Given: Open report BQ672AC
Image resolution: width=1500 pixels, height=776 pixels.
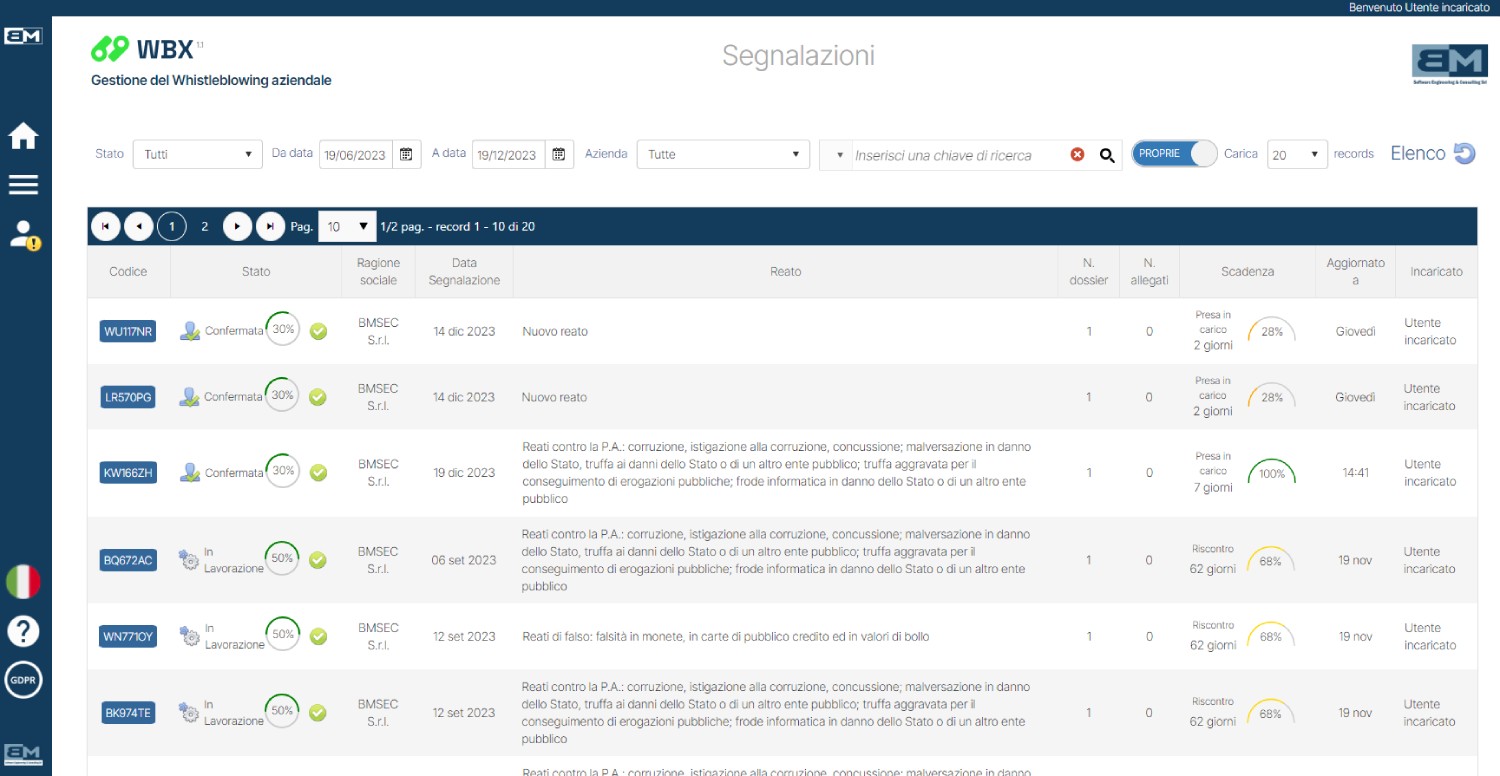Looking at the screenshot, I should click(x=128, y=560).
